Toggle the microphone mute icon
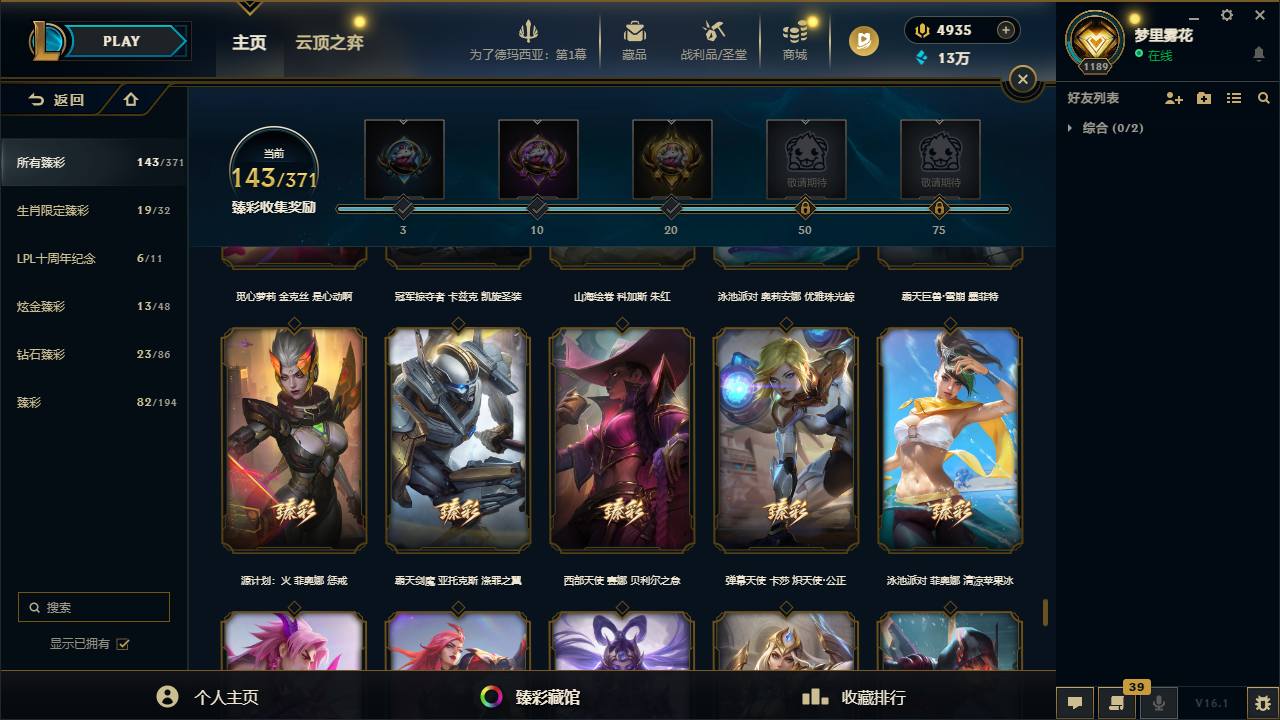This screenshot has height=720, width=1280. tap(1159, 703)
